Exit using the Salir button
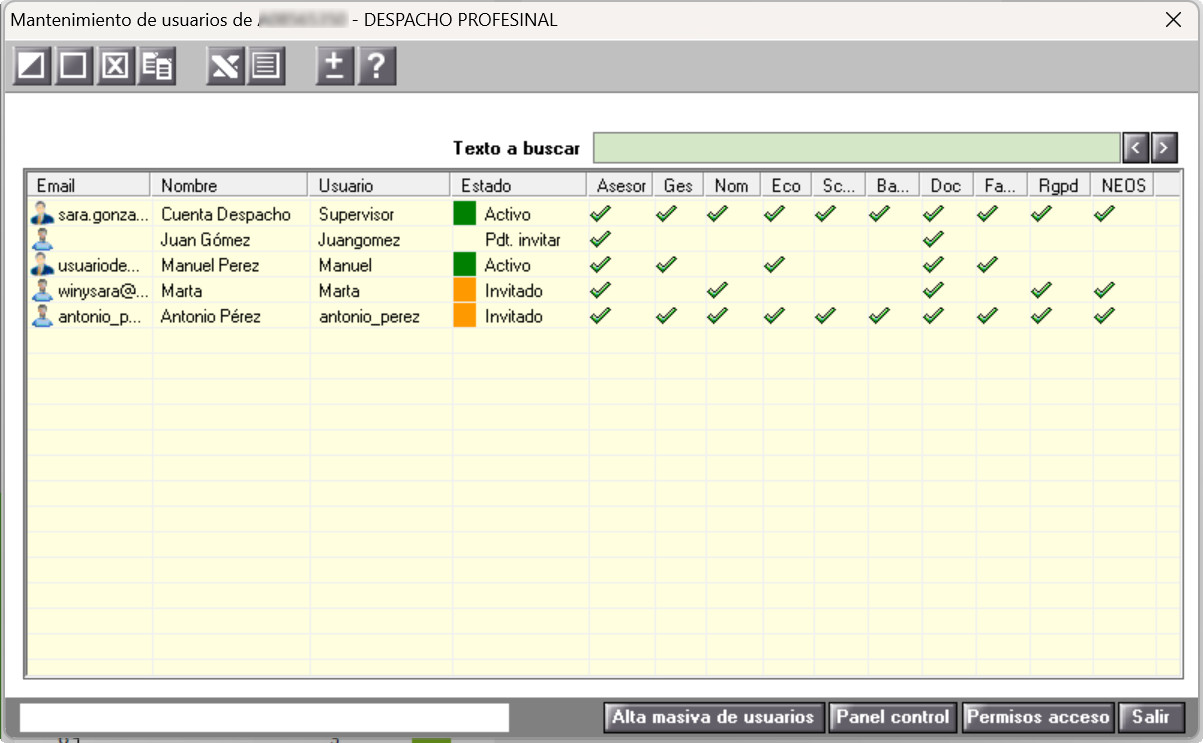1203x743 pixels. point(1151,717)
